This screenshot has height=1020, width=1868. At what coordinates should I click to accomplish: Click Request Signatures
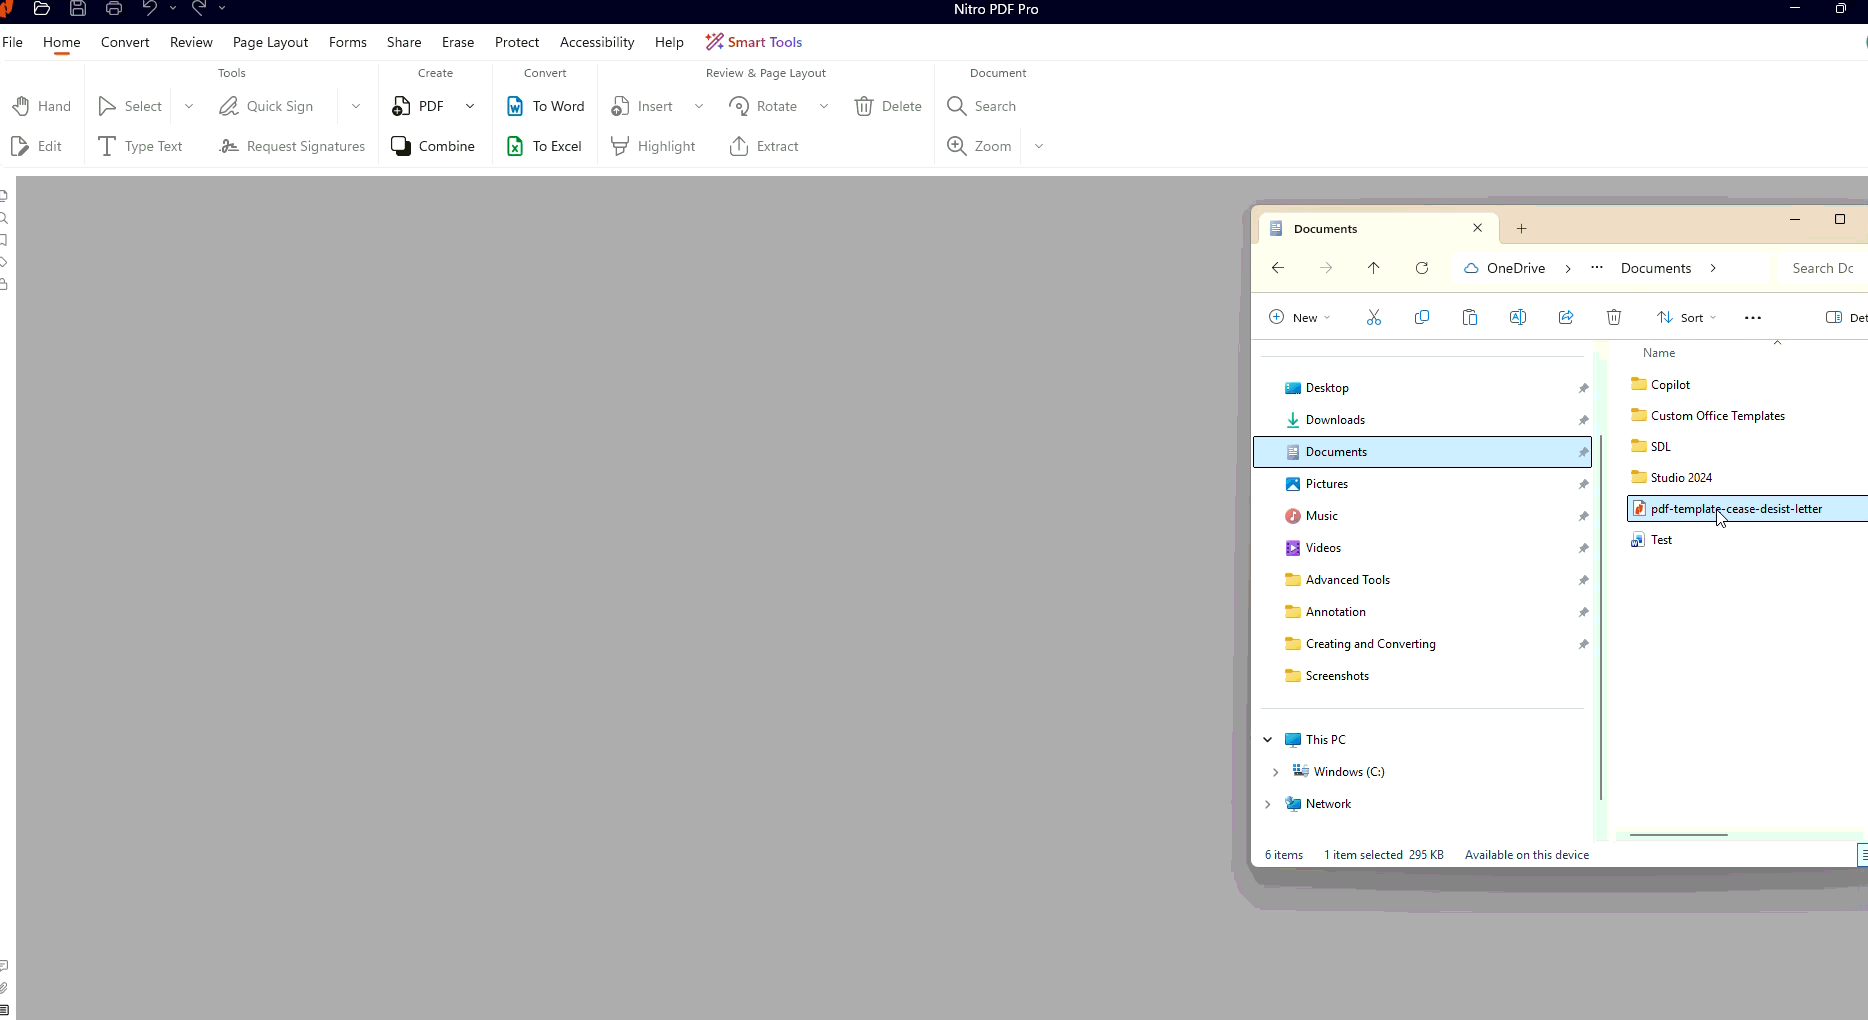[293, 146]
